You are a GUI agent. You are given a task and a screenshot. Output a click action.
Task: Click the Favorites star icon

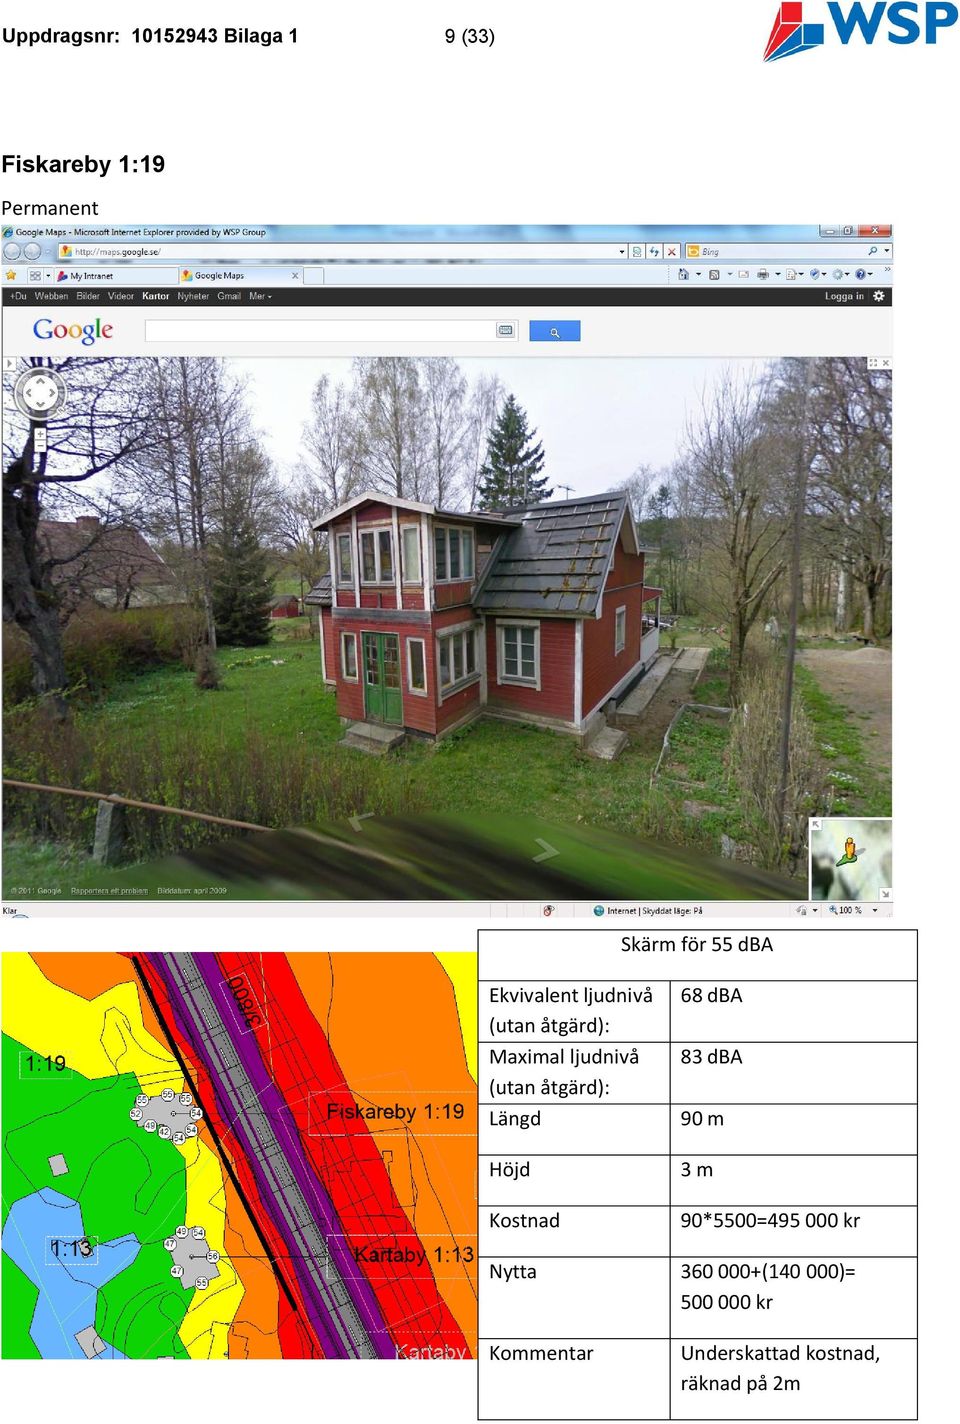tap(11, 275)
